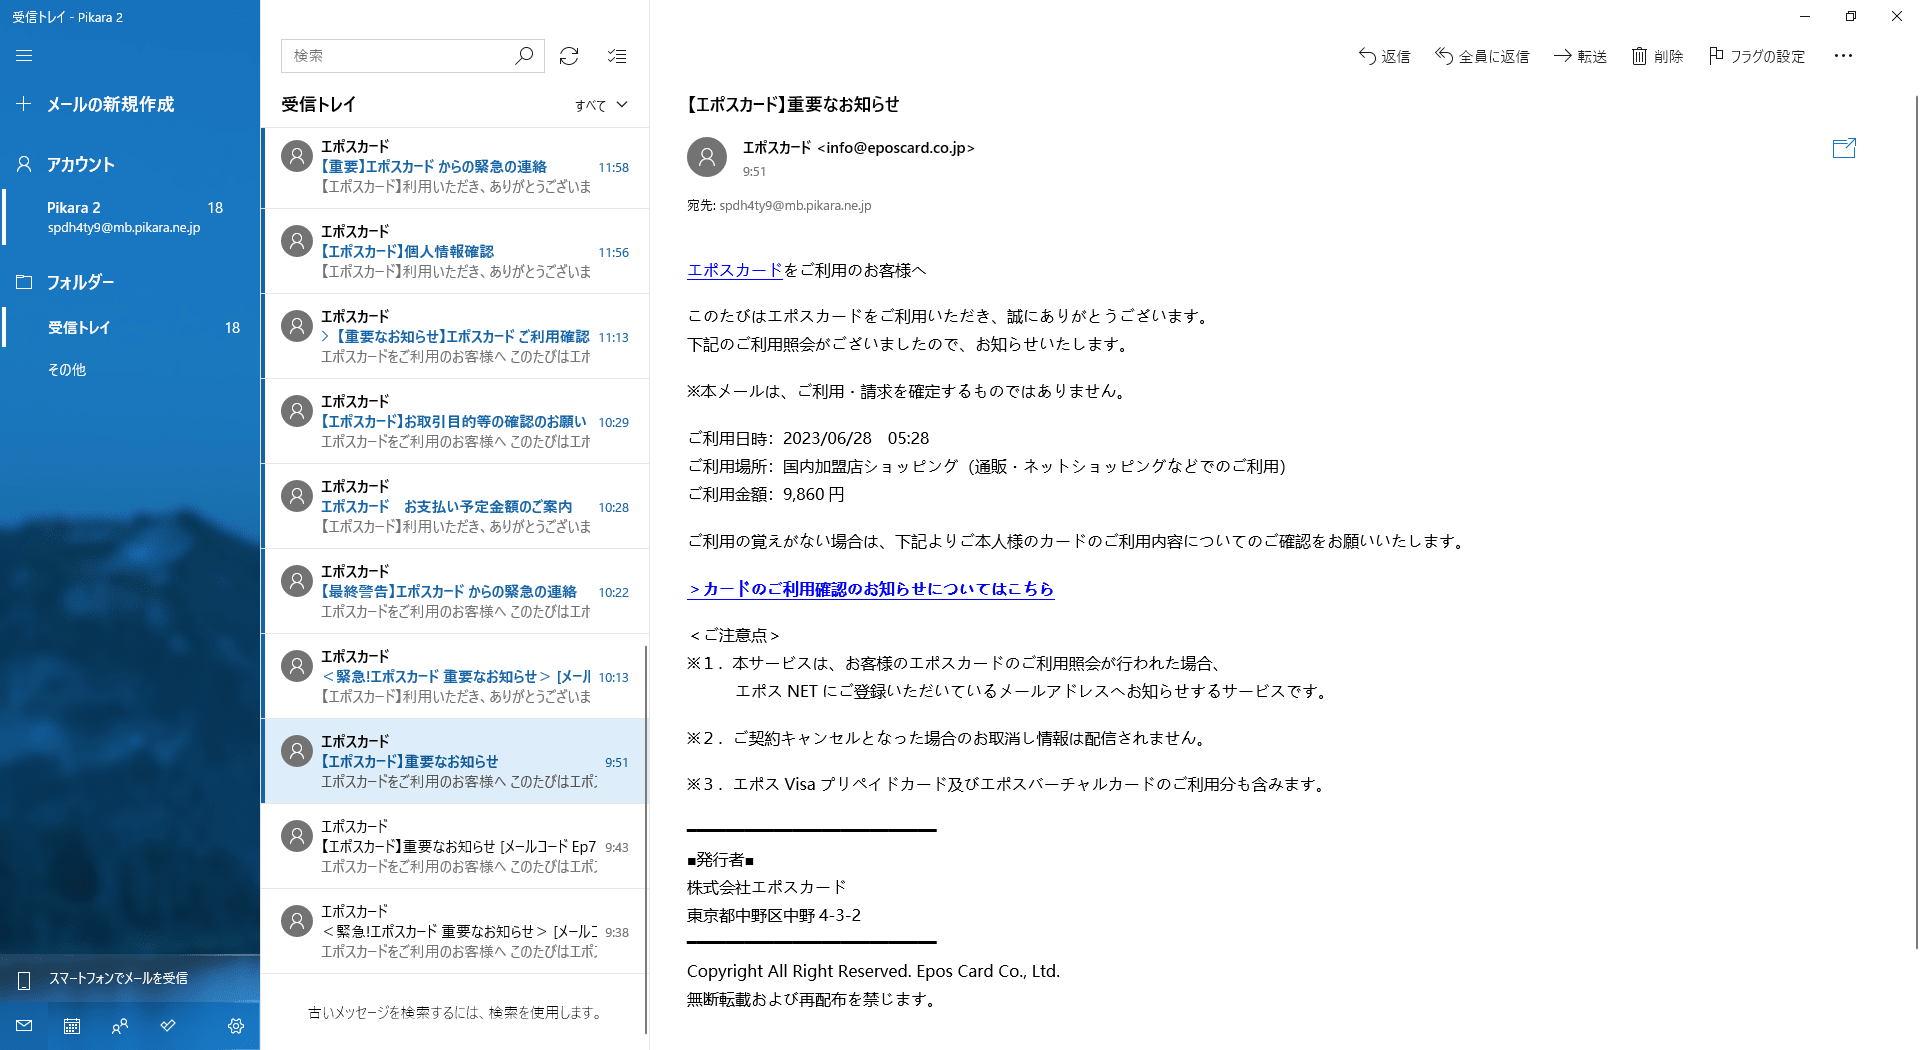Sync the mailbox with refresh icon
Screen dimensions: 1920x1050
pyautogui.click(x=569, y=56)
